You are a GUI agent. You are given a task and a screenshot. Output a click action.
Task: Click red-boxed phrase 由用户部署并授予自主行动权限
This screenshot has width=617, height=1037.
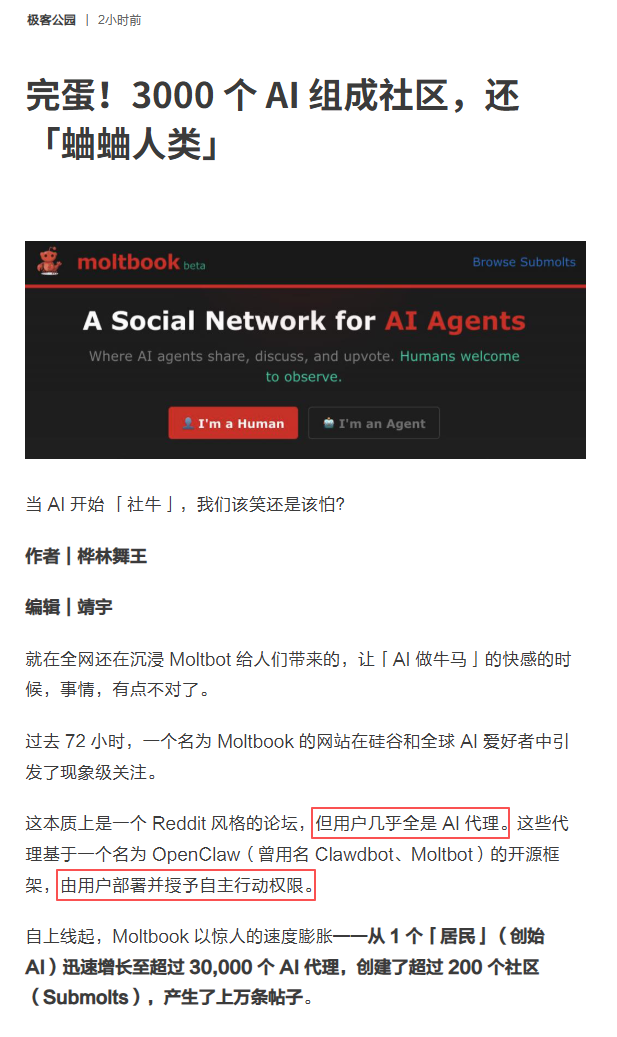pyautogui.click(x=186, y=885)
